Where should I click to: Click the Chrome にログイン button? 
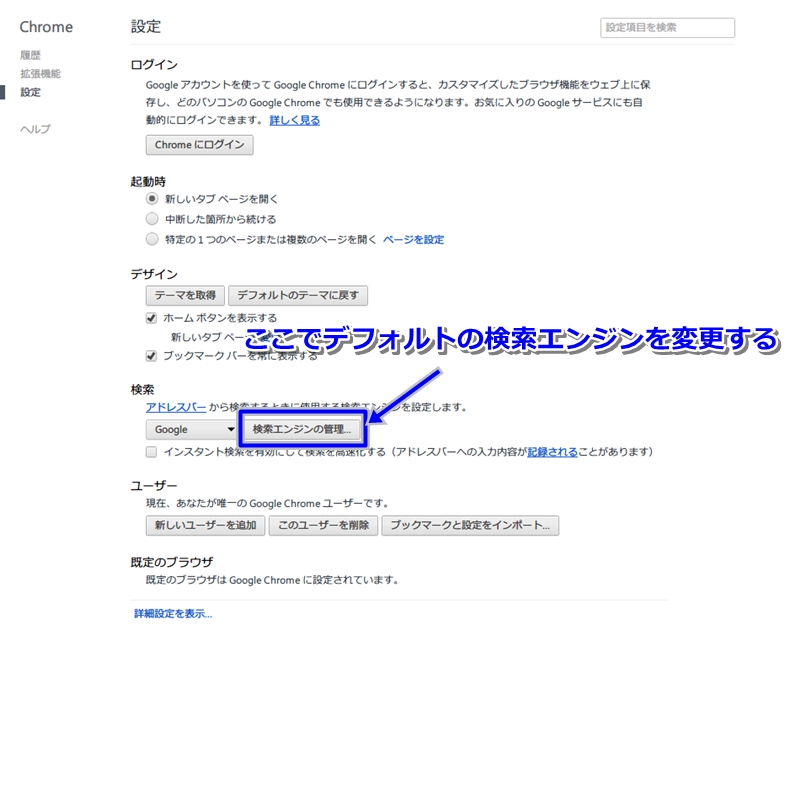tap(199, 145)
